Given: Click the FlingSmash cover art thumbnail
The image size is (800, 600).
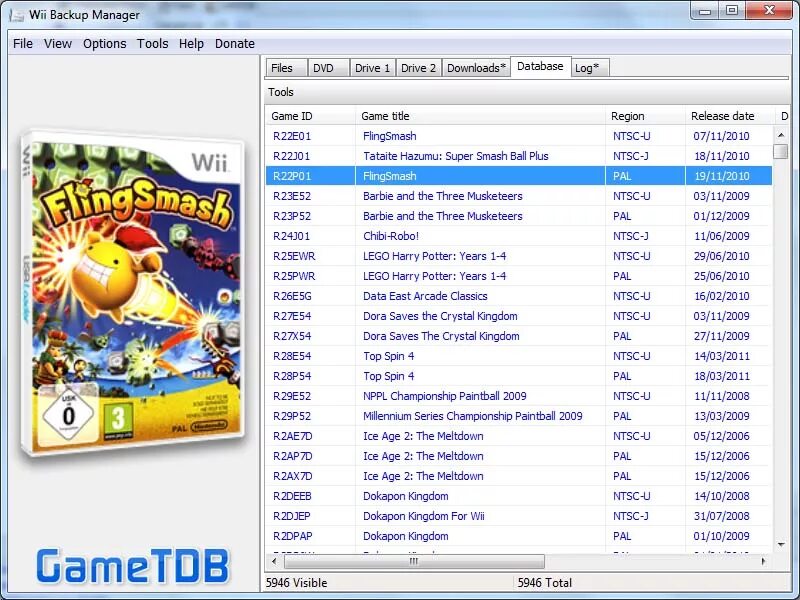Looking at the screenshot, I should point(132,293).
